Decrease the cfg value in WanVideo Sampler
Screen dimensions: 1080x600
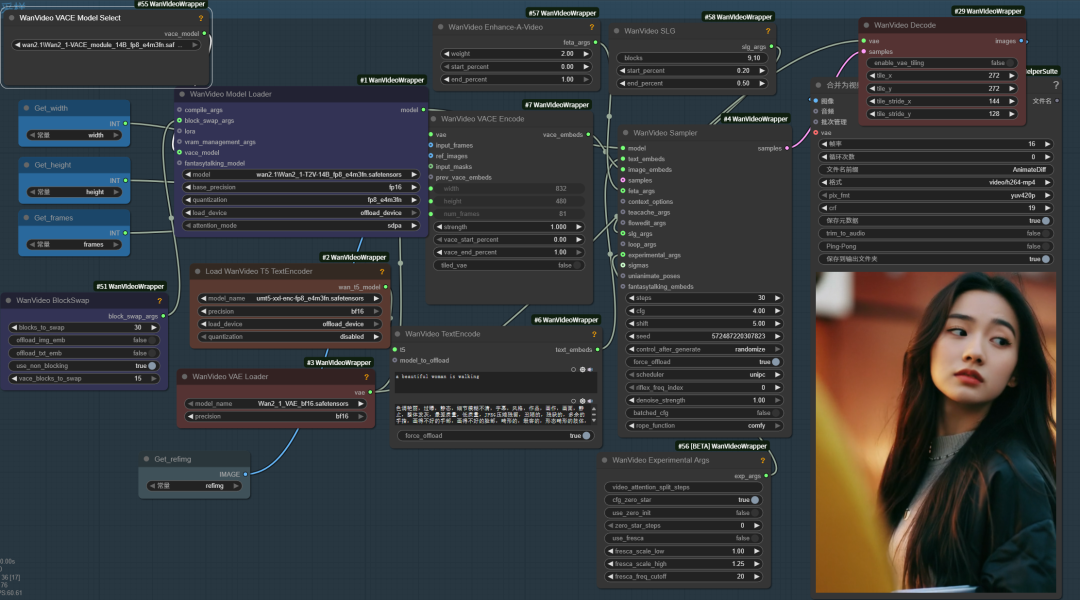pos(632,311)
